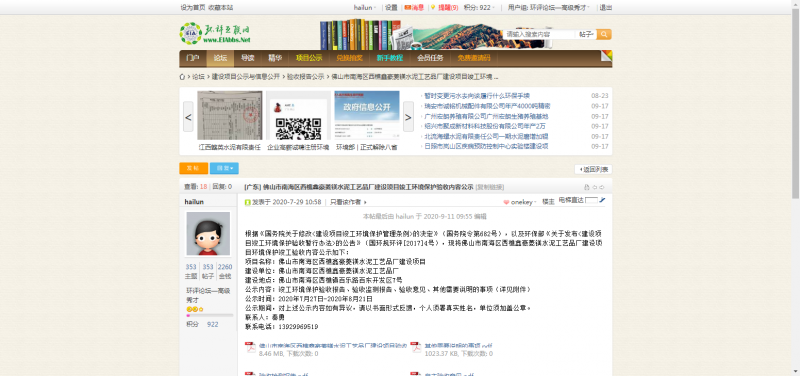
Task: Click the 日照市岚山区疾病预防 news link
Action: [486, 146]
